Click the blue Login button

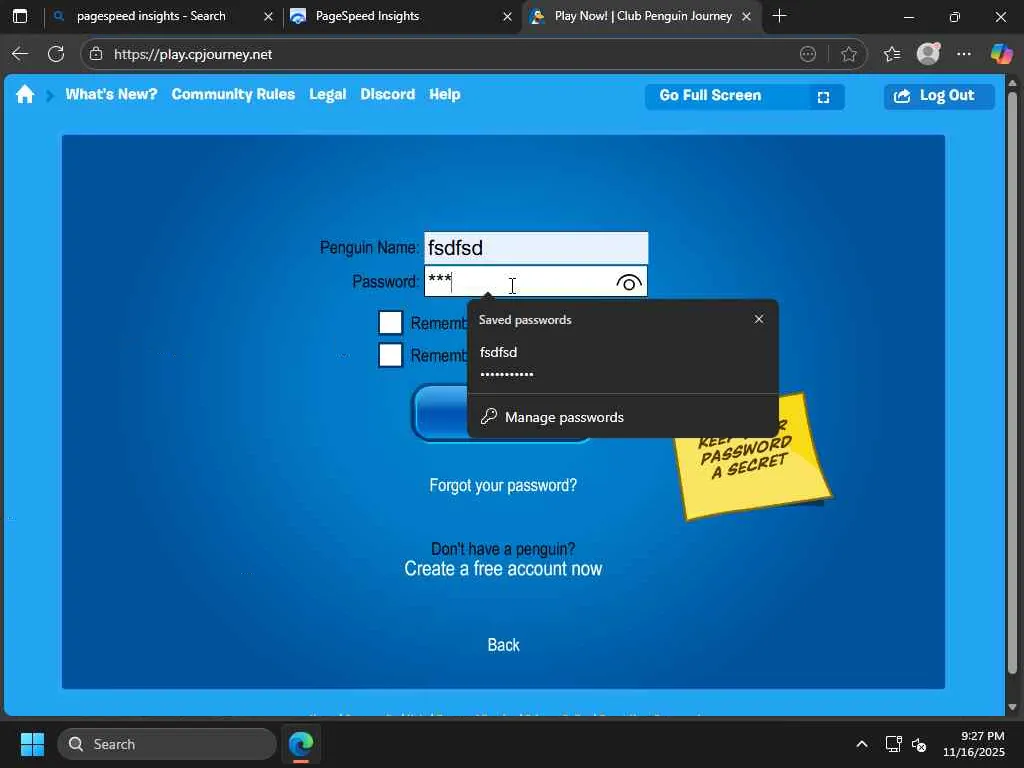tap(440, 413)
